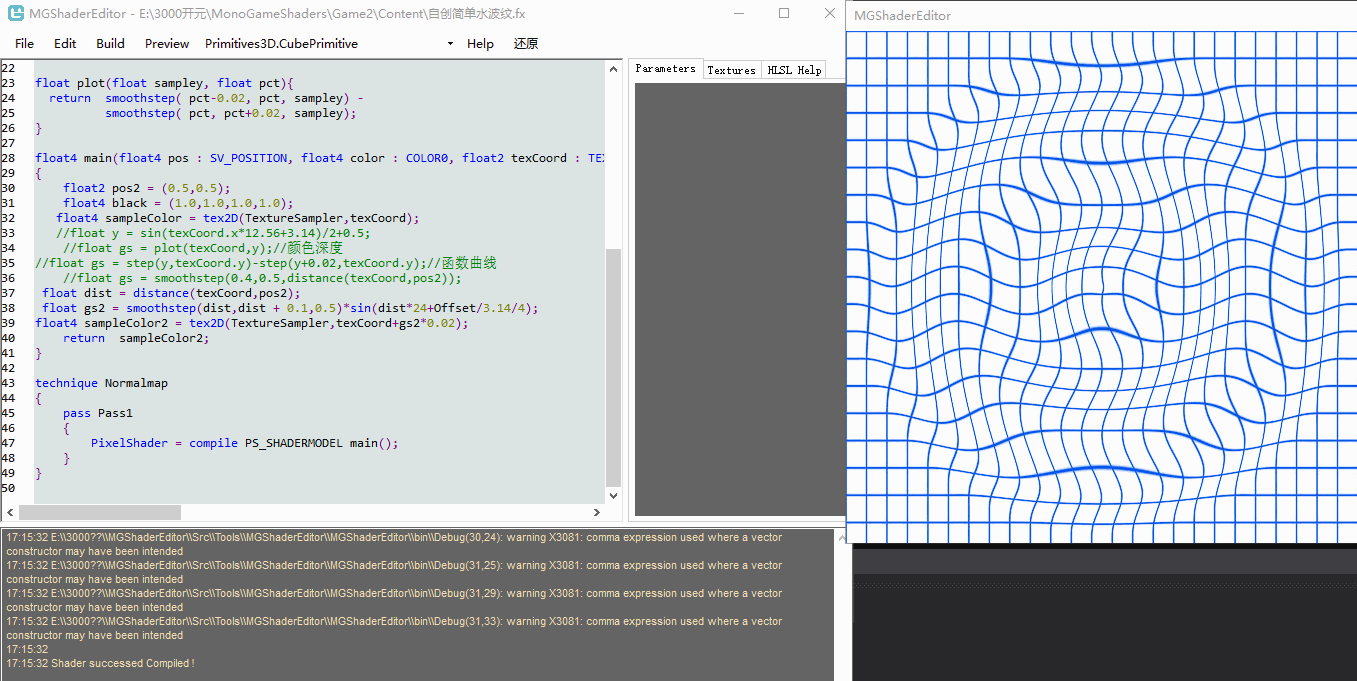Open the File menu
1357x681 pixels.
[x=24, y=44]
